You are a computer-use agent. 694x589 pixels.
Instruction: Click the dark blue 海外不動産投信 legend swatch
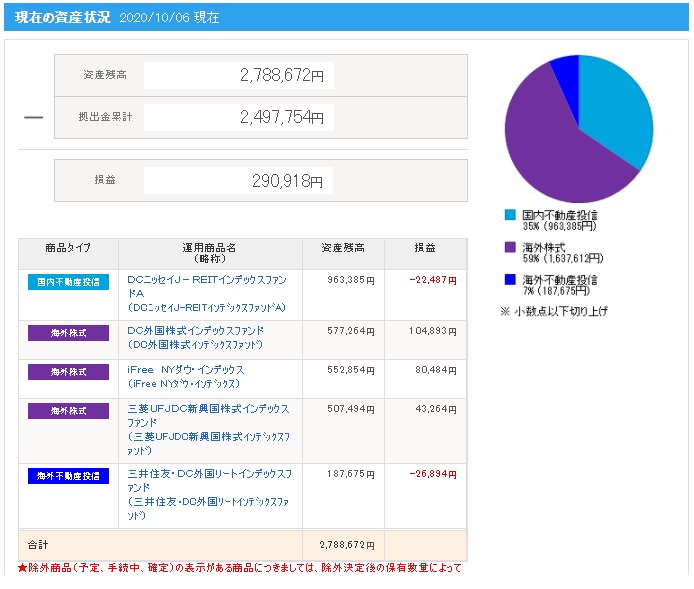tap(510, 279)
